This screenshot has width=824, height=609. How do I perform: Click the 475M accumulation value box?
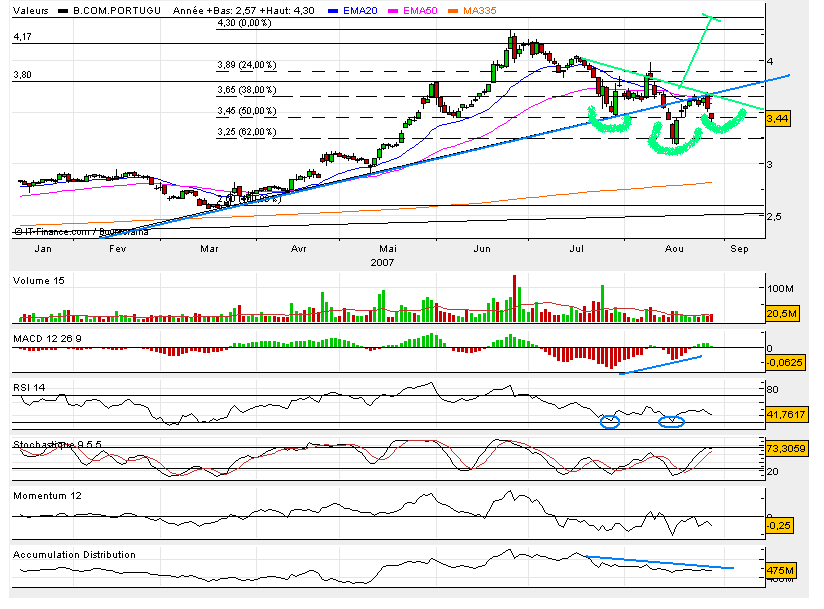click(780, 571)
